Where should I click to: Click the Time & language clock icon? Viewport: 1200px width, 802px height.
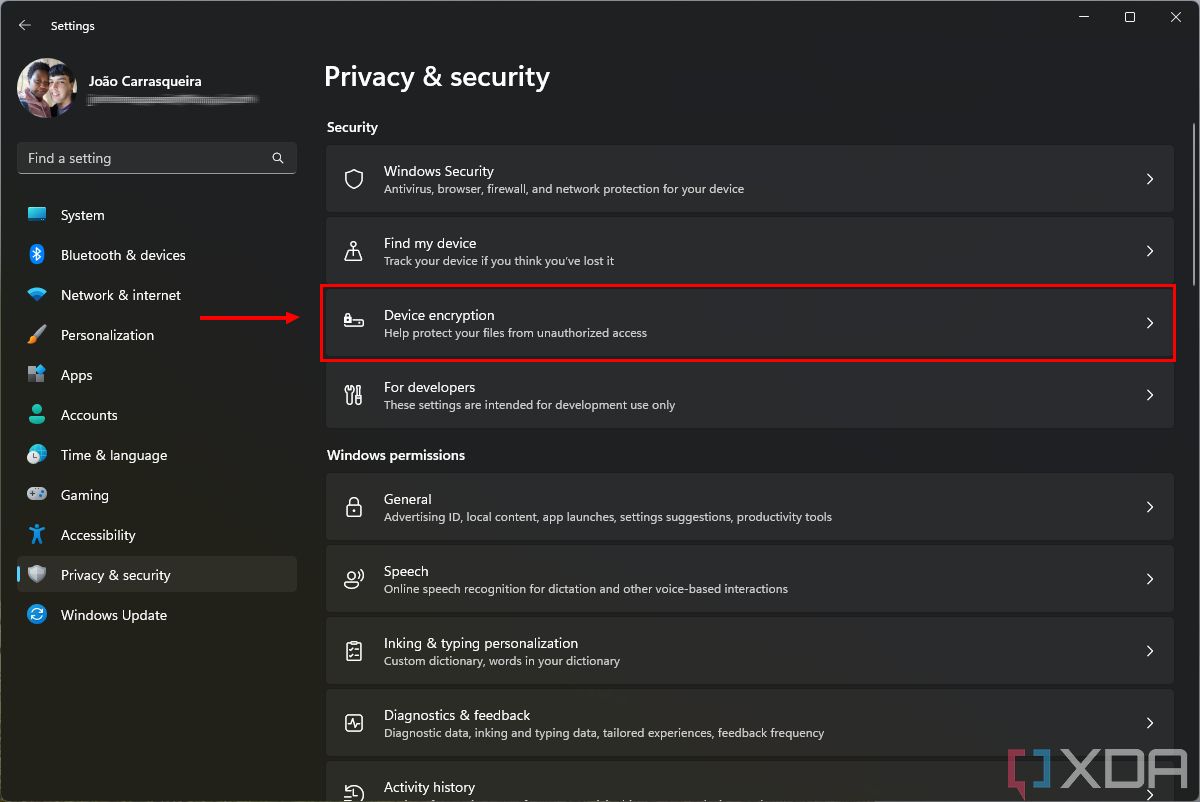[x=37, y=455]
